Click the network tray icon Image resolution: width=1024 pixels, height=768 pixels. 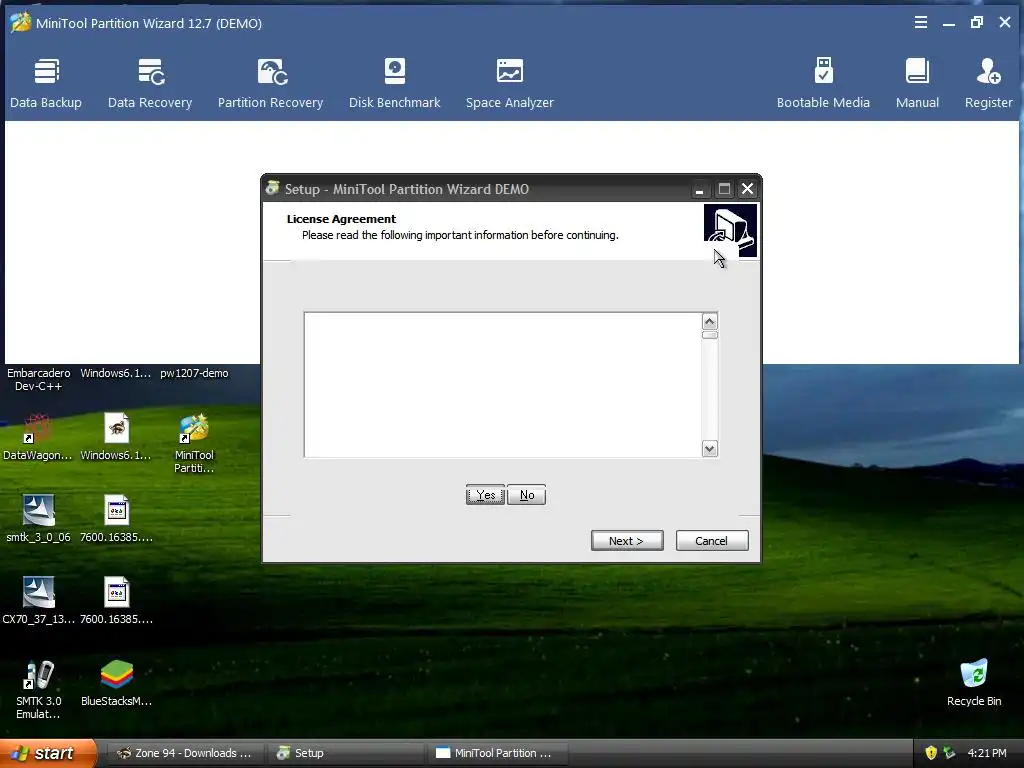click(949, 753)
